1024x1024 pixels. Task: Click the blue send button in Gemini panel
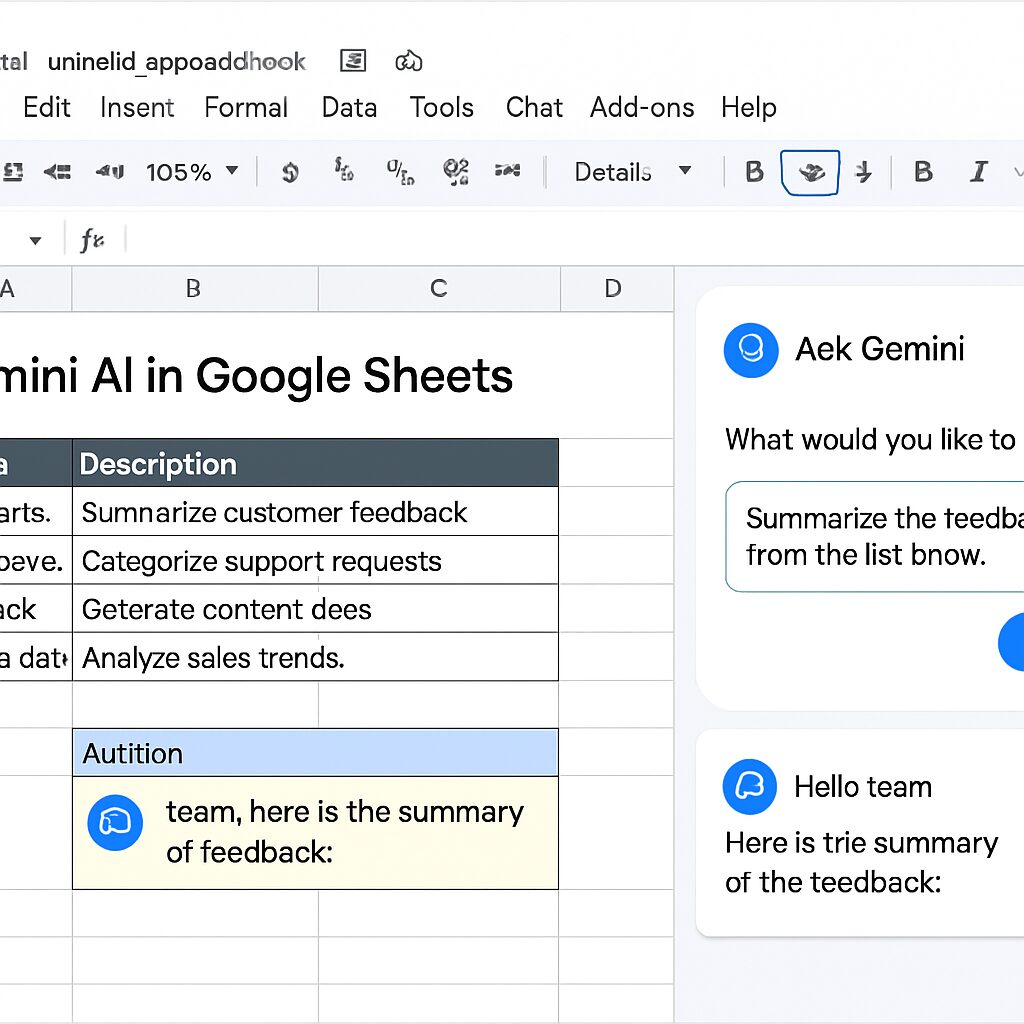pyautogui.click(x=1012, y=642)
